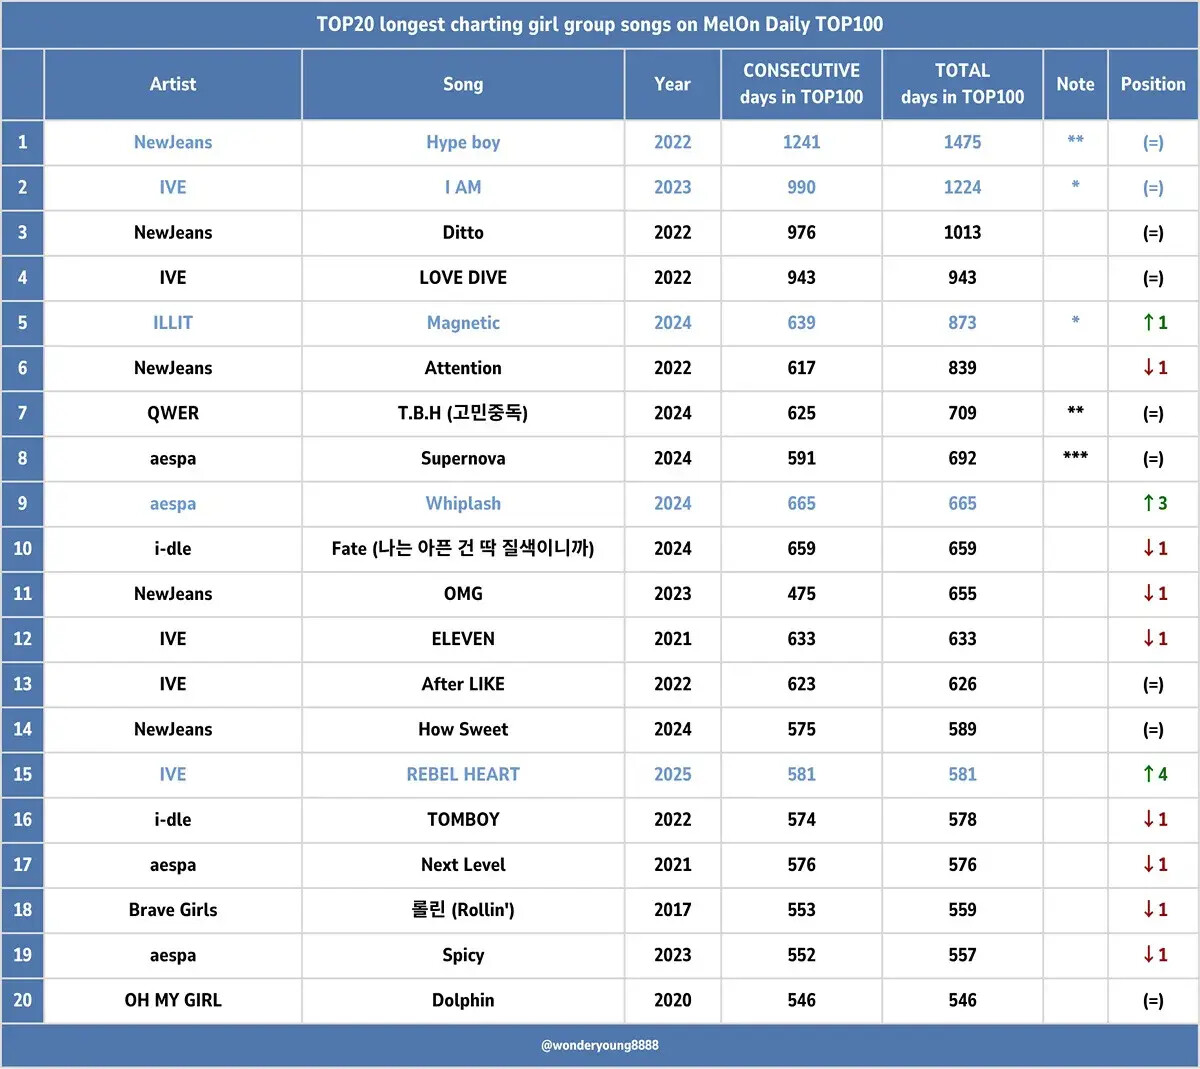The image size is (1200, 1069).
Task: Click the rank number 20
Action: point(22,1000)
